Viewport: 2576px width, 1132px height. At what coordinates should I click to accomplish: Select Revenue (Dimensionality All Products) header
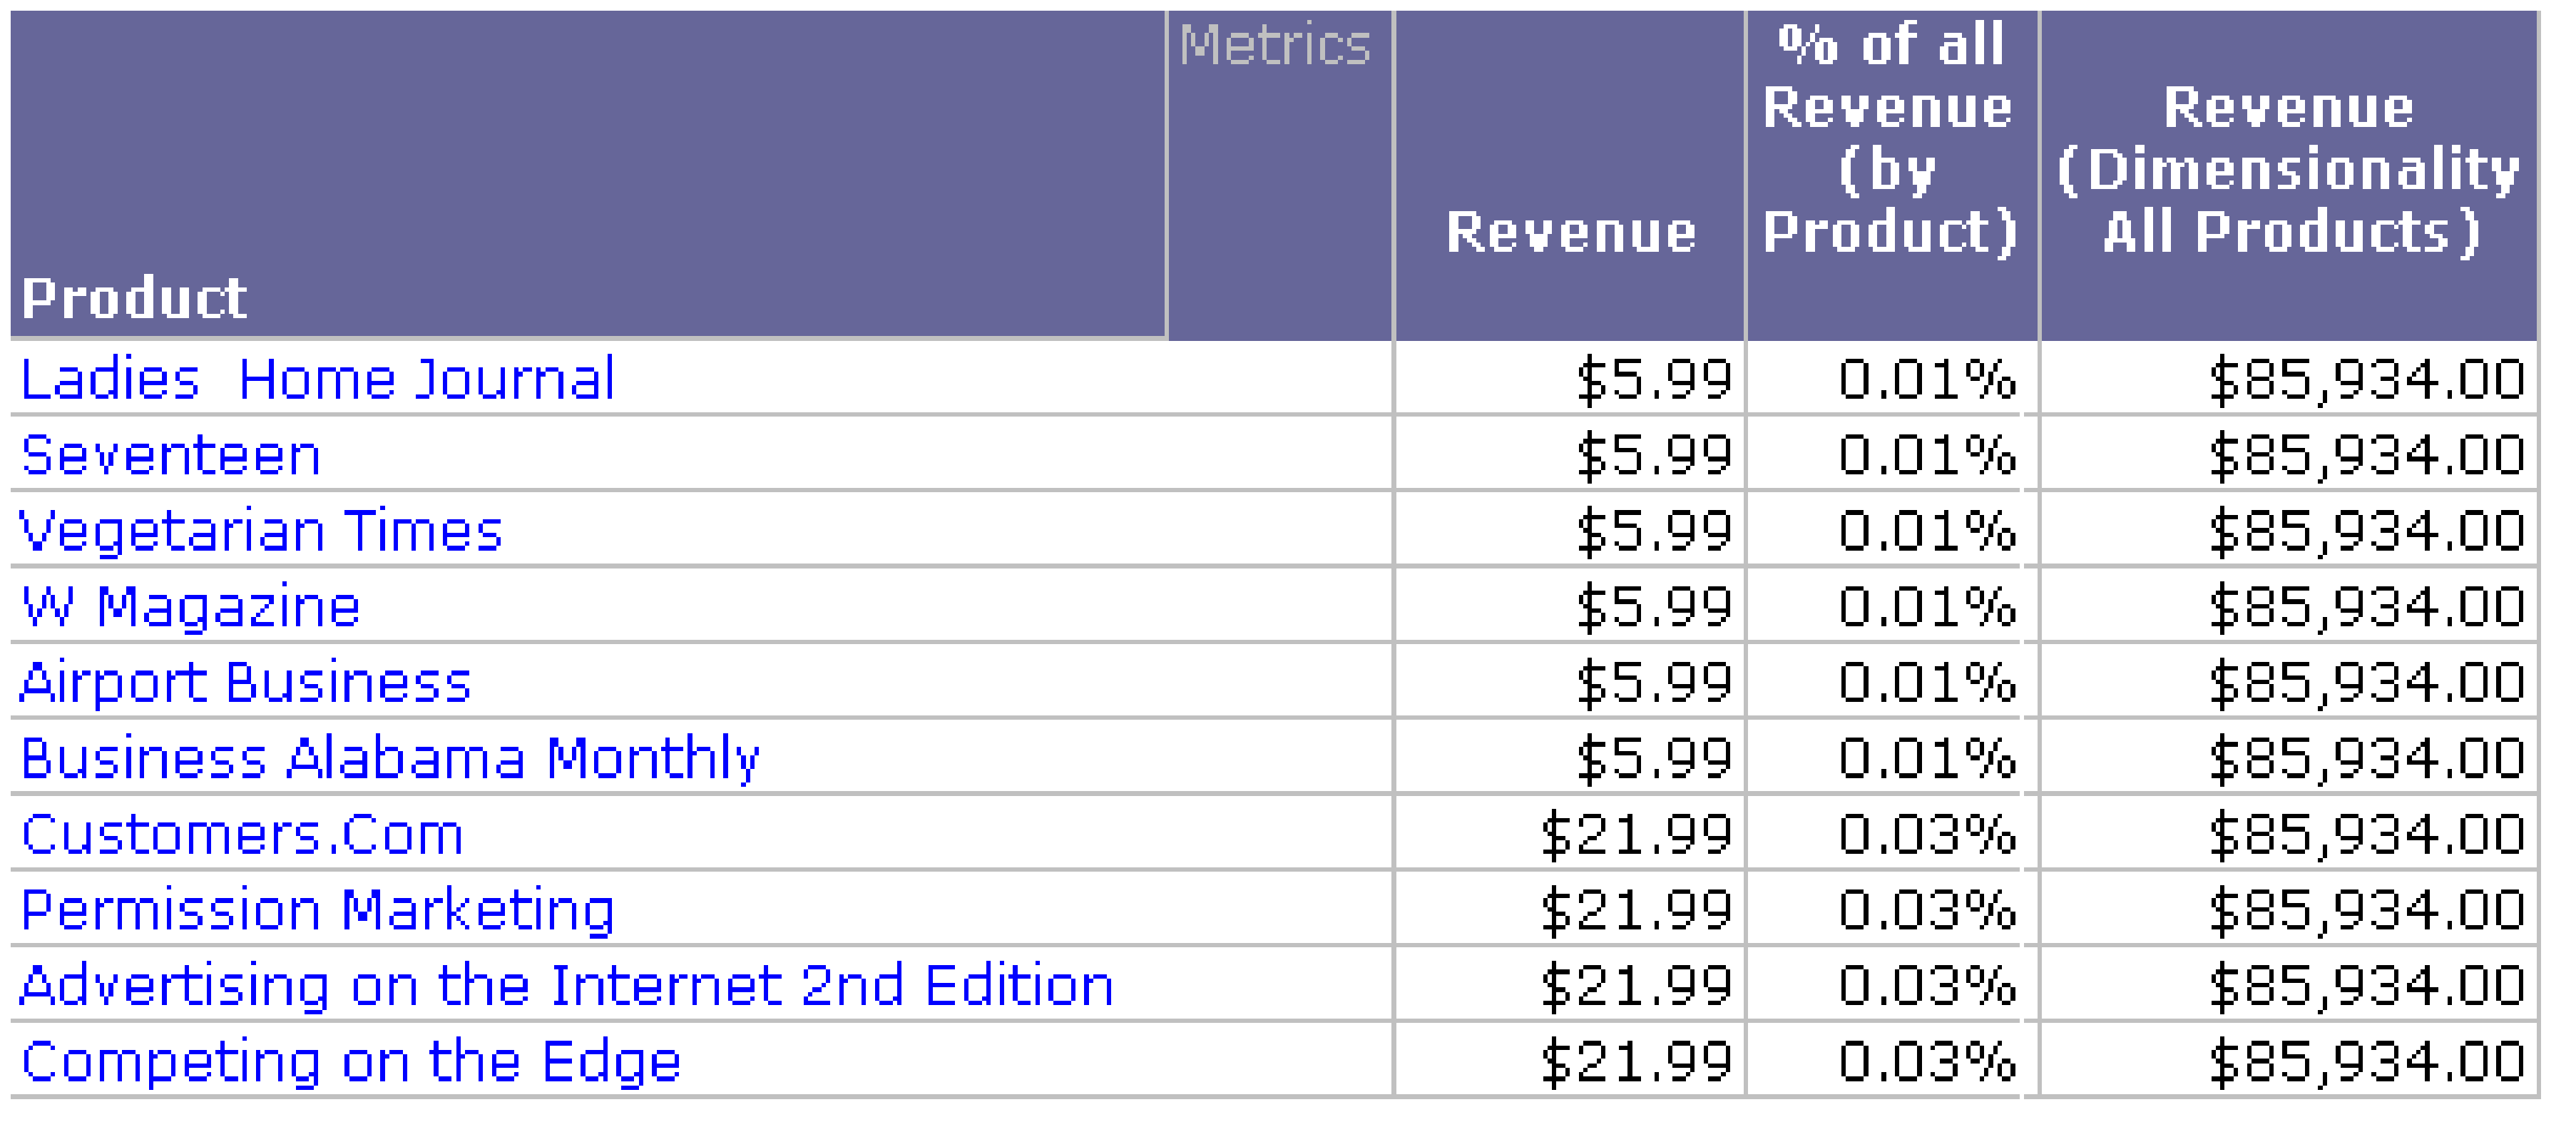(2288, 170)
